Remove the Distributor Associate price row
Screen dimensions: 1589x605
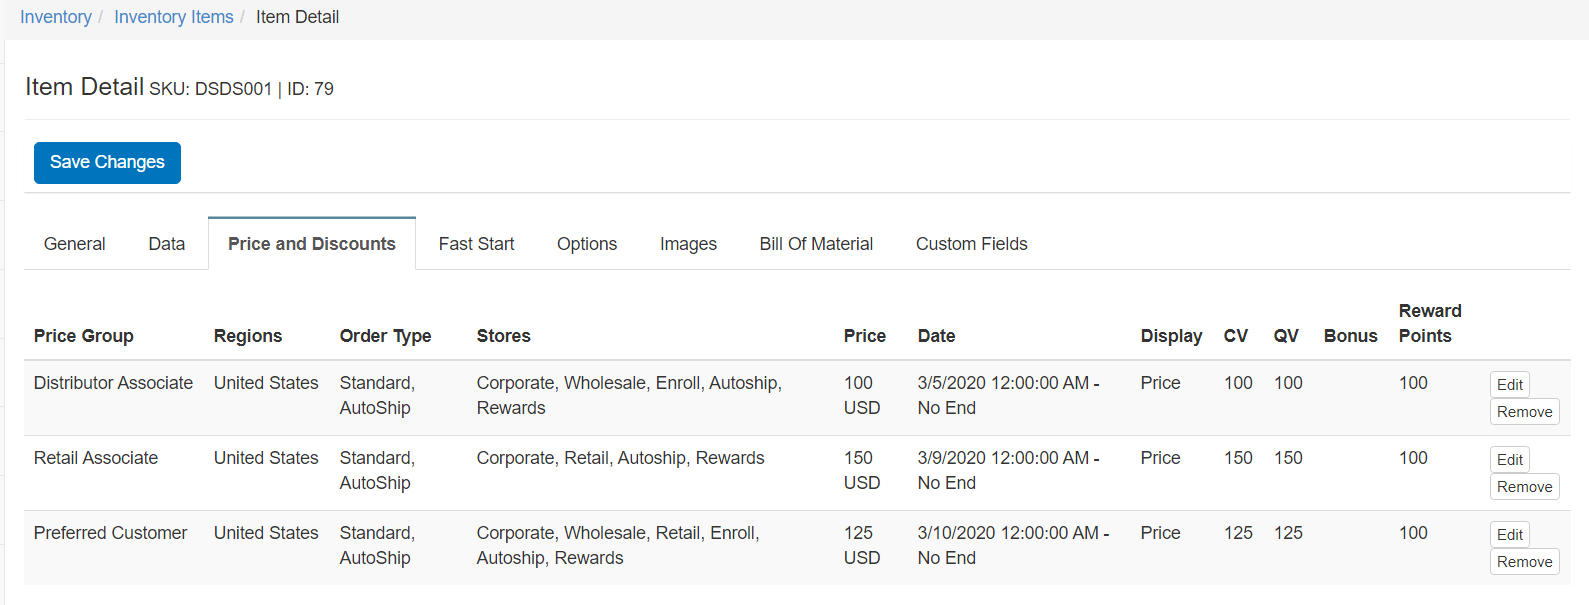pyautogui.click(x=1524, y=412)
